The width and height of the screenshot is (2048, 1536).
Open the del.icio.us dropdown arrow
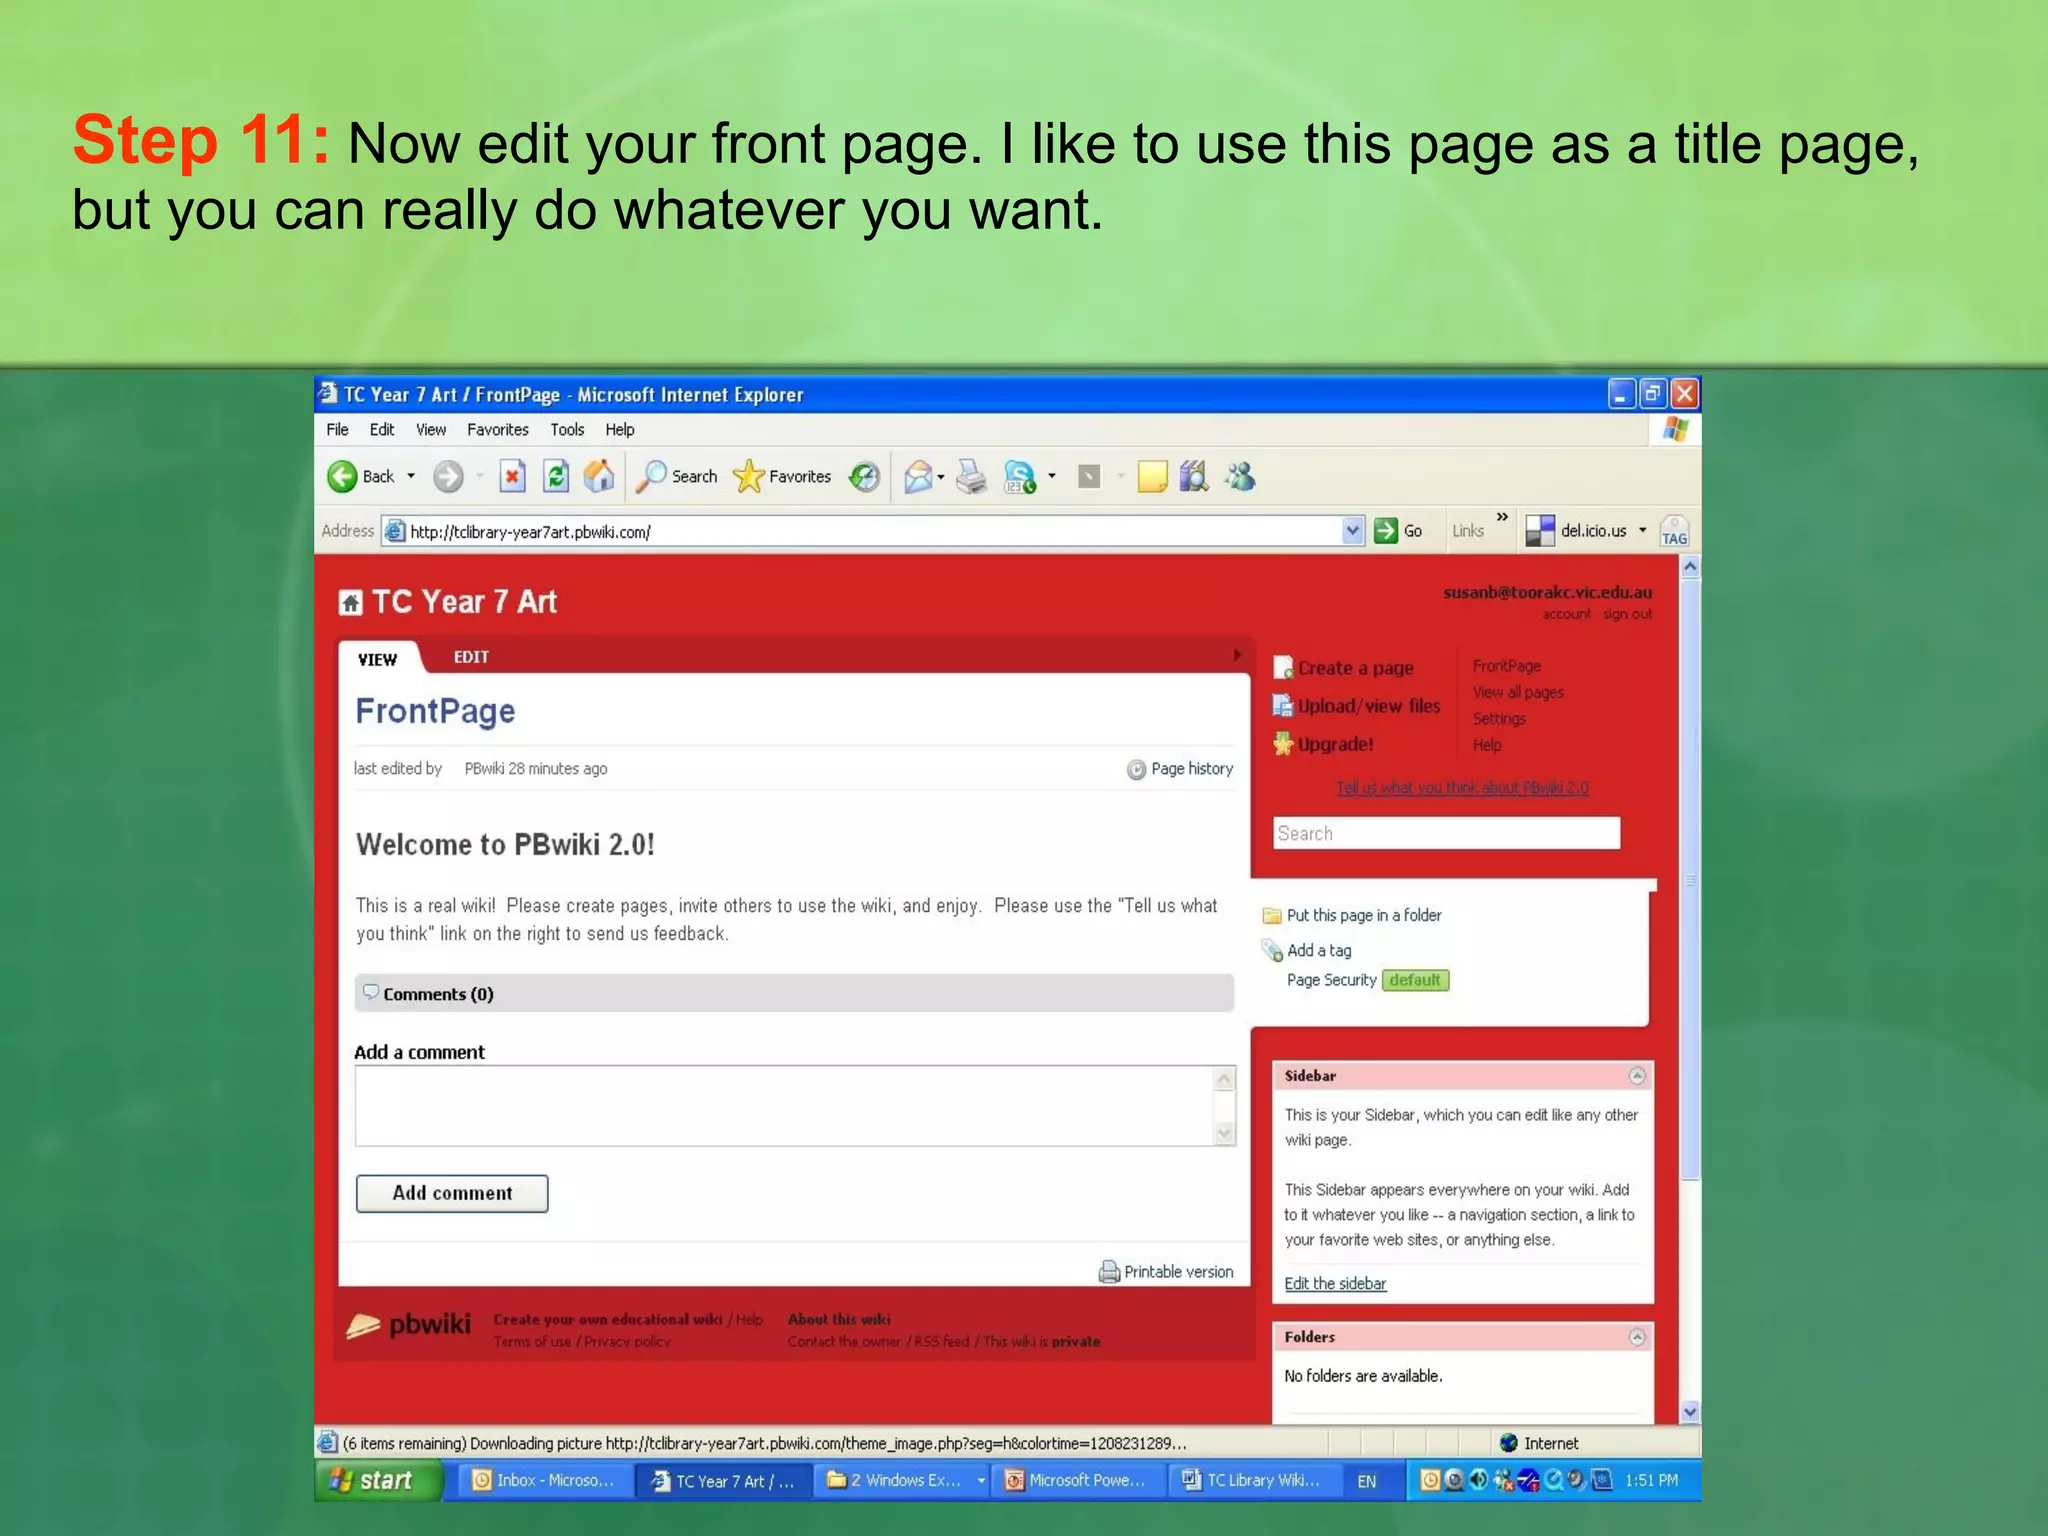[x=1642, y=530]
